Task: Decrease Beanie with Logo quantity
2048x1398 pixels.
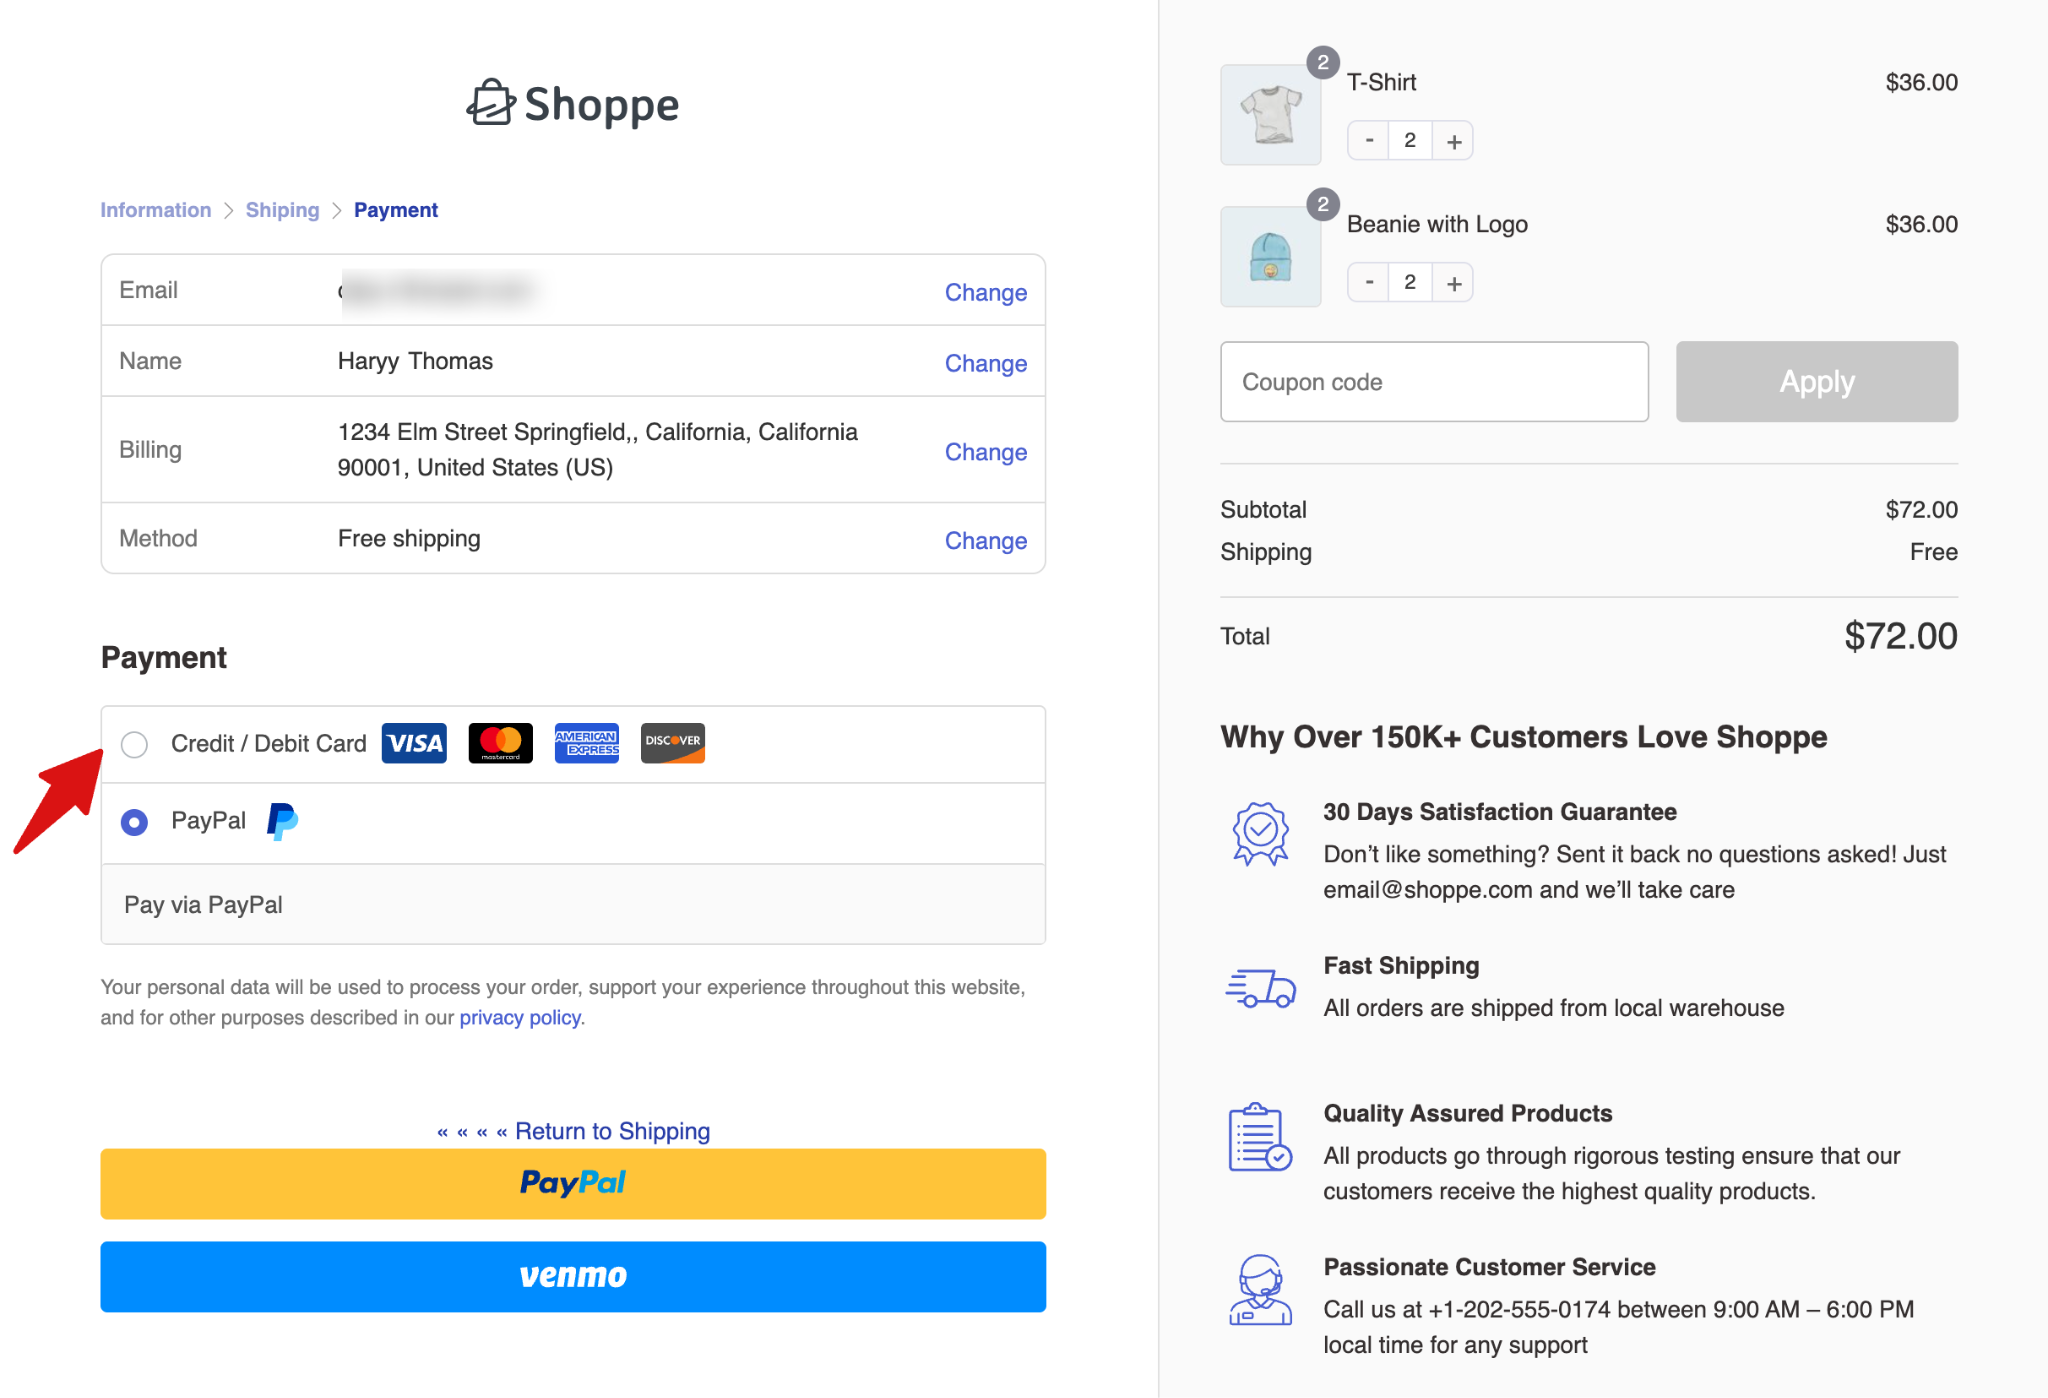Action: point(1369,283)
